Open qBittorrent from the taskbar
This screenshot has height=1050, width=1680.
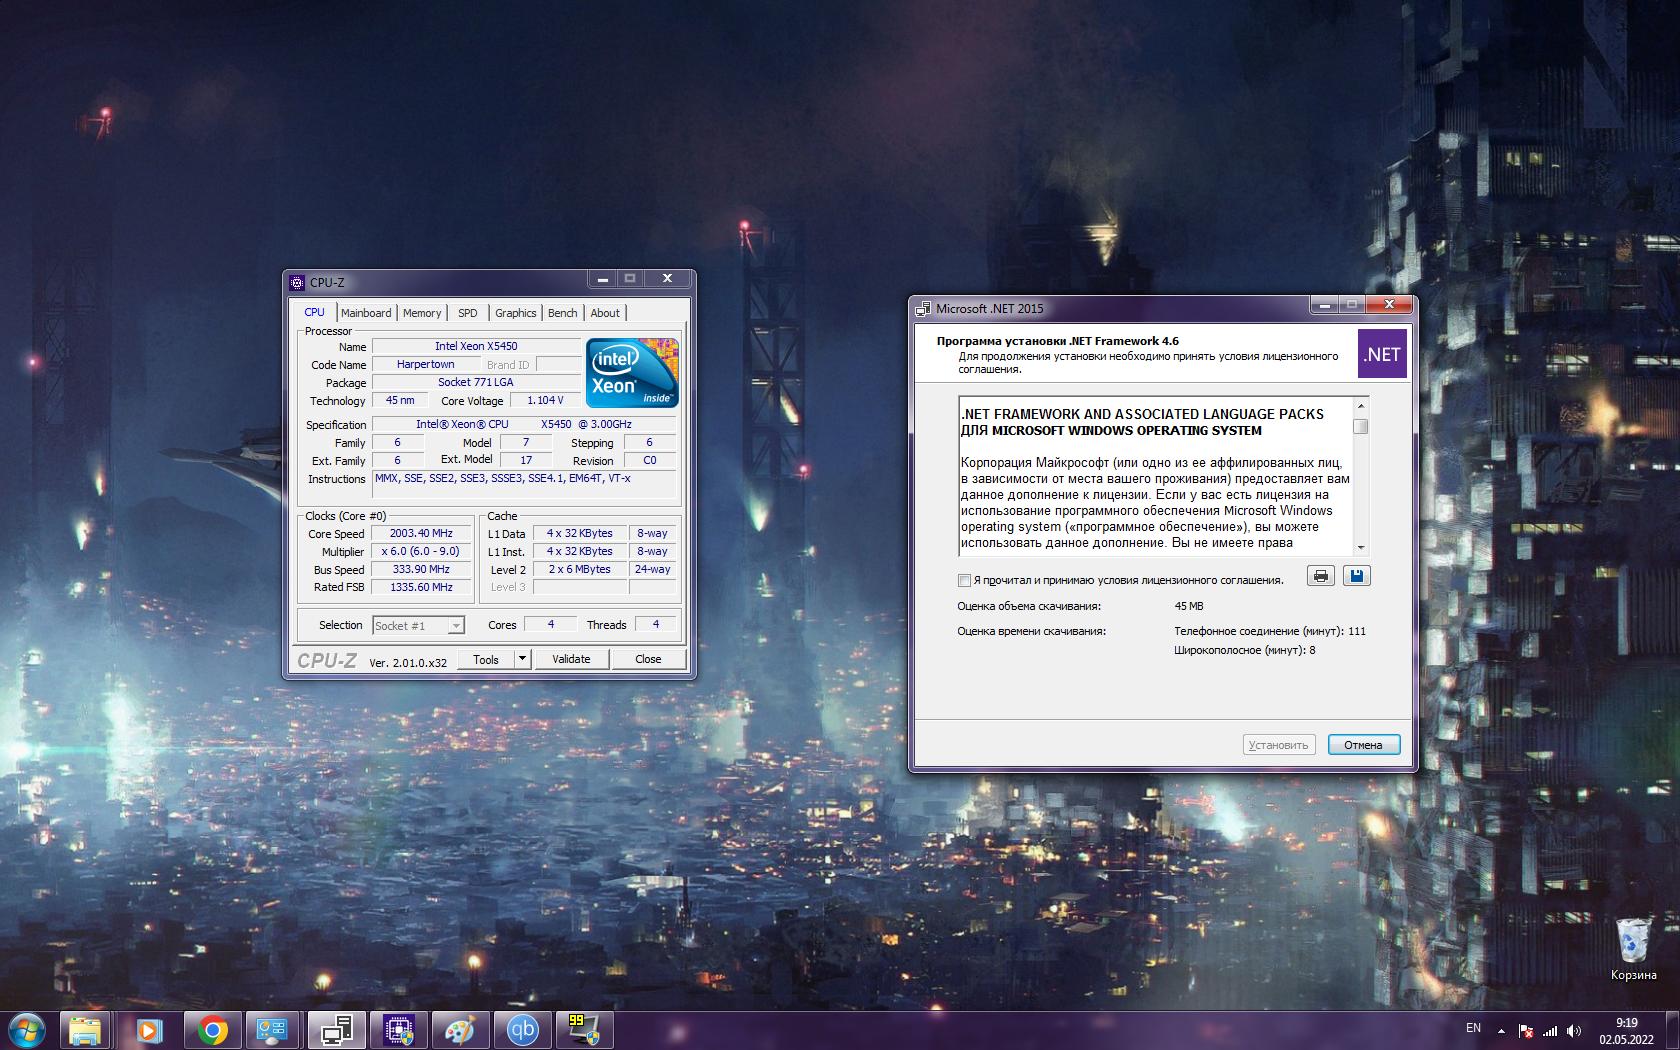[x=522, y=1030]
